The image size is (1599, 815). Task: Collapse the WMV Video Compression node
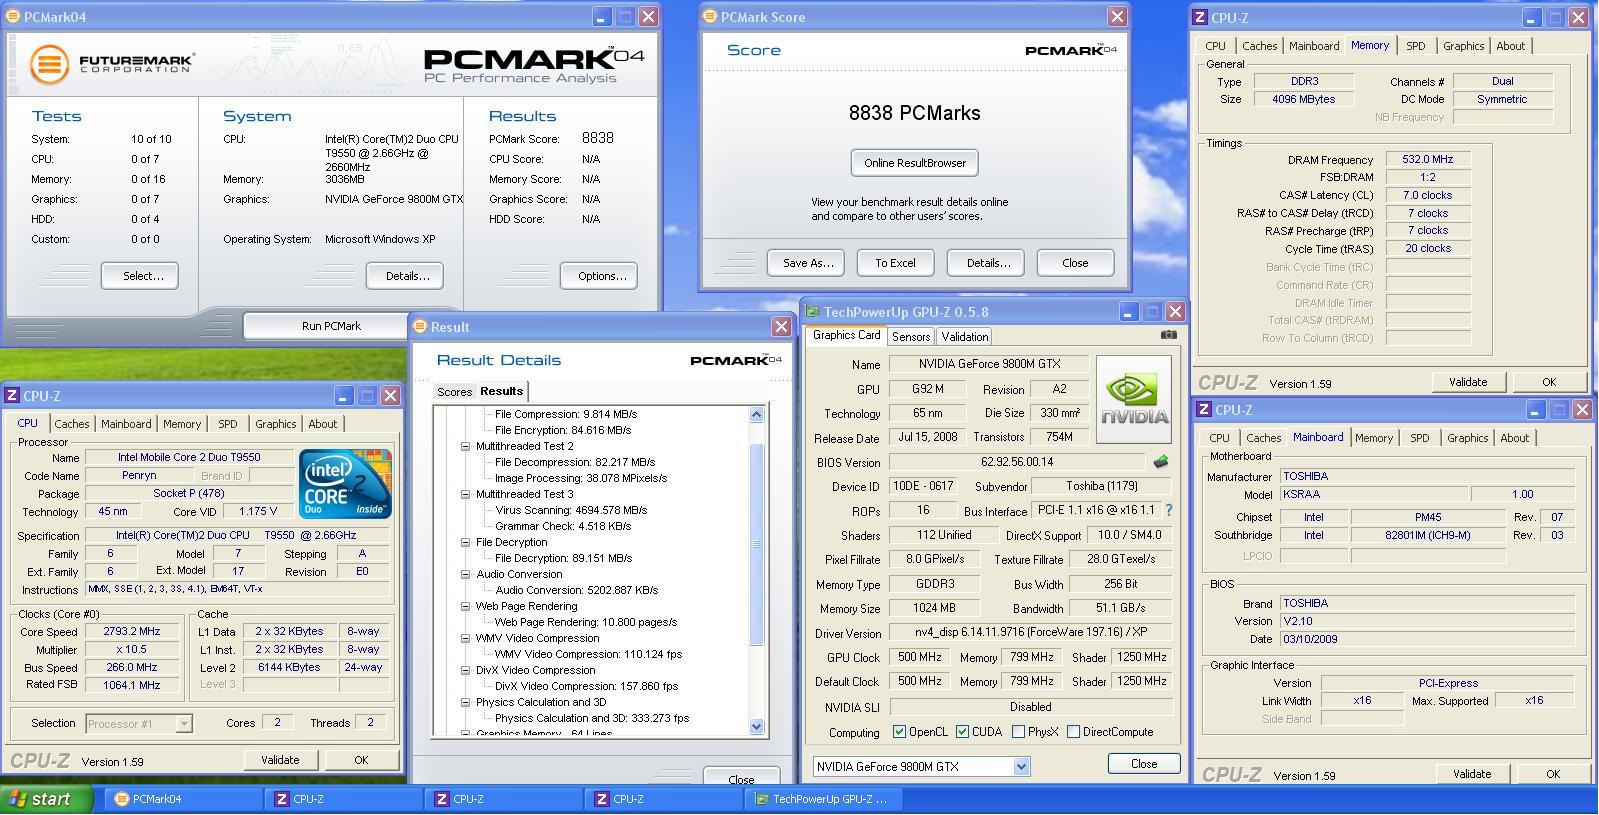coord(465,638)
